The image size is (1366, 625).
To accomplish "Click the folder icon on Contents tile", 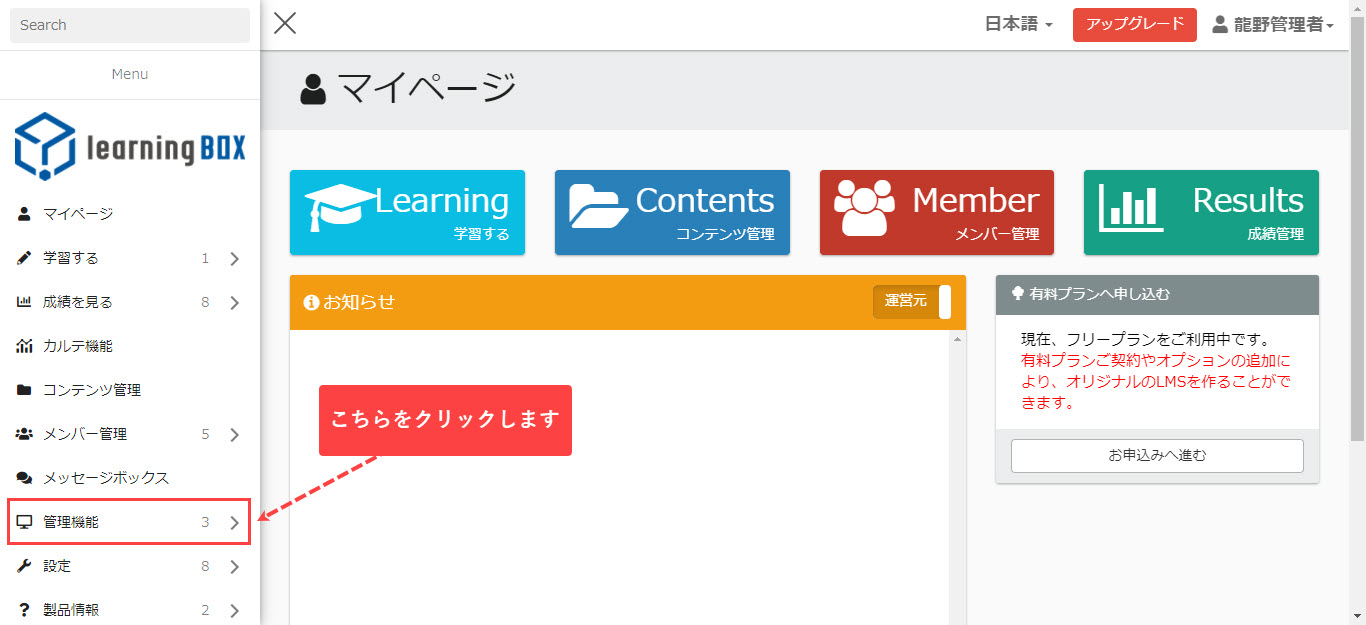I will point(599,205).
